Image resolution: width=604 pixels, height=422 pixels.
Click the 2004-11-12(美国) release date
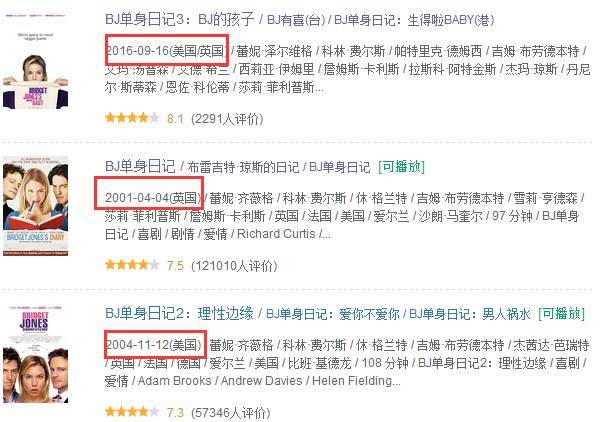(153, 344)
